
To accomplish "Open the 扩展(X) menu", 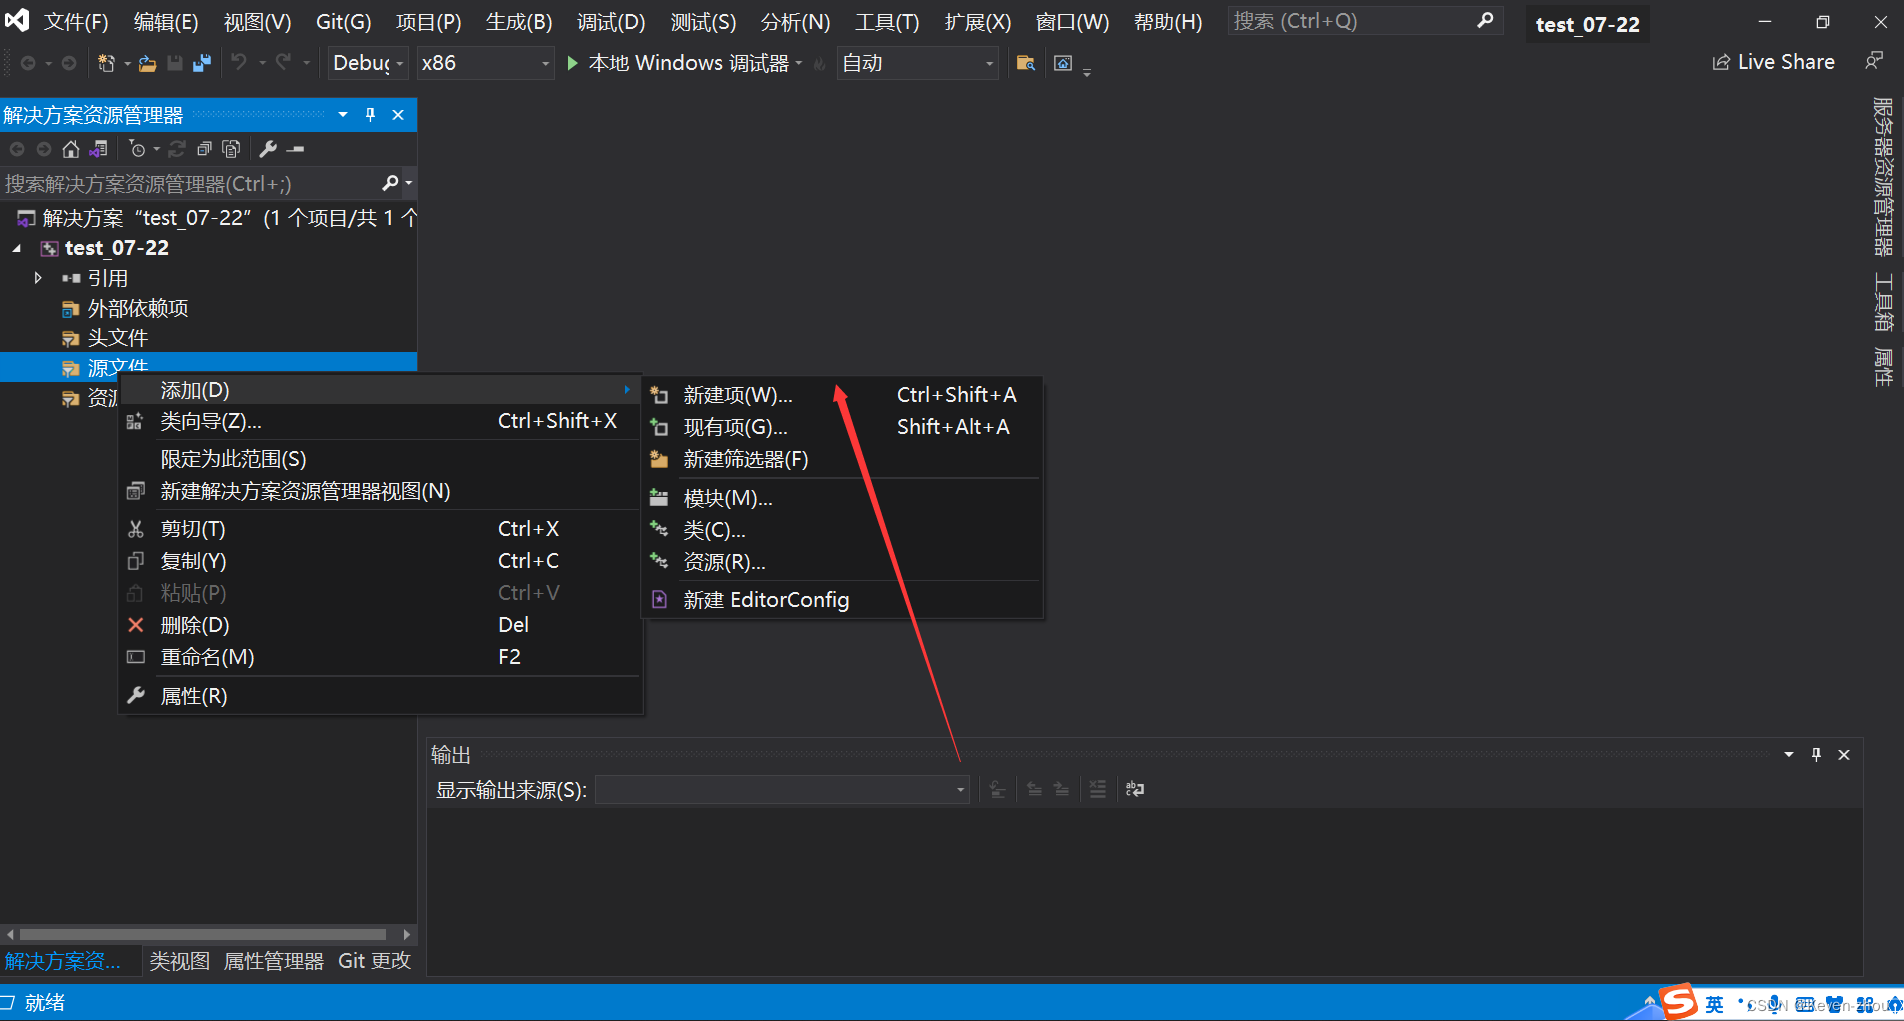I will [x=977, y=22].
